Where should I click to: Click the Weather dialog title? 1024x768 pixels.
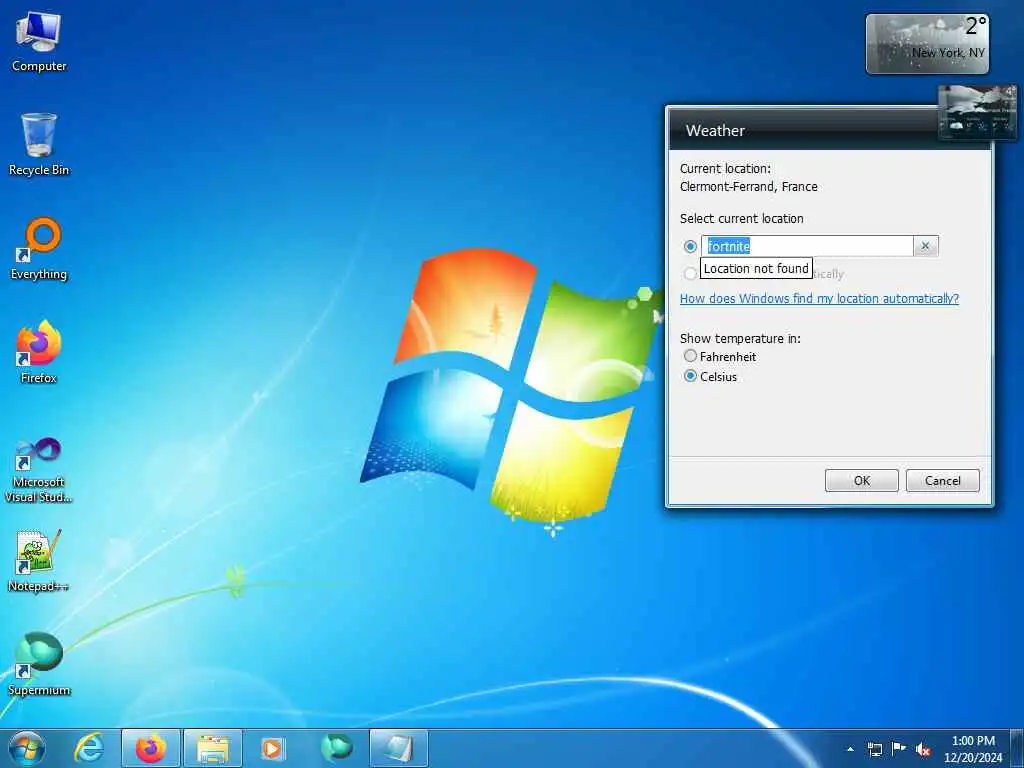click(715, 131)
